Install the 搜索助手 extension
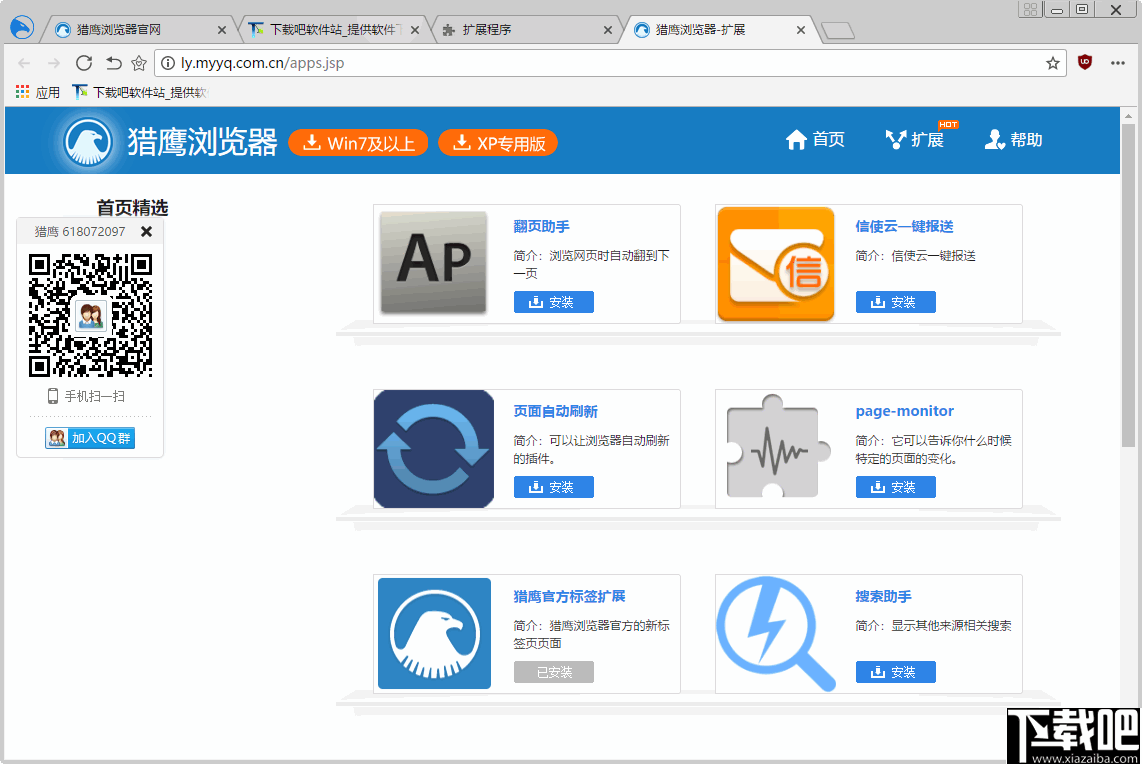The height and width of the screenshot is (764, 1142). pyautogui.click(x=896, y=672)
